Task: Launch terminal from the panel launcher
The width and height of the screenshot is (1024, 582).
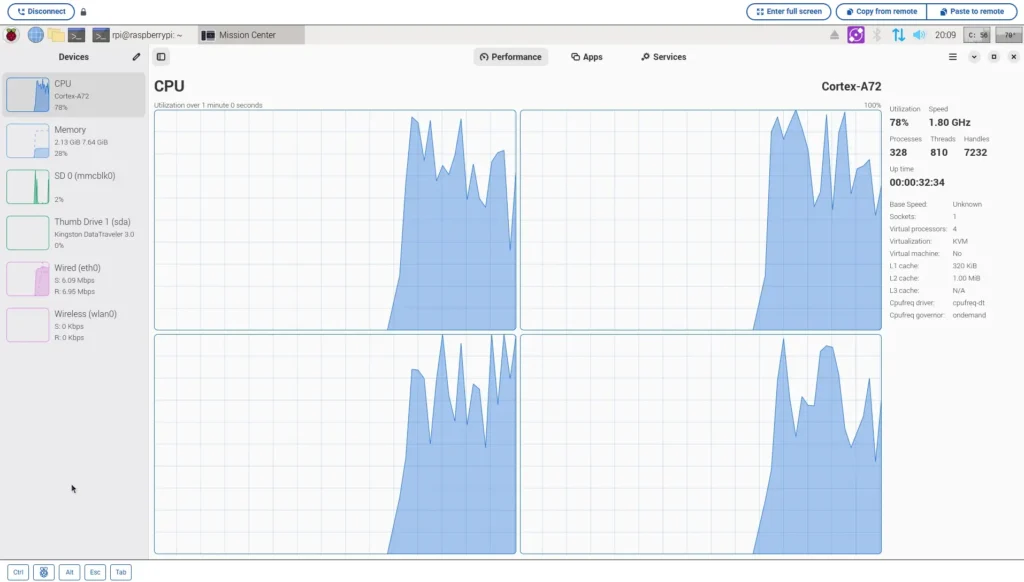Action: (76, 35)
